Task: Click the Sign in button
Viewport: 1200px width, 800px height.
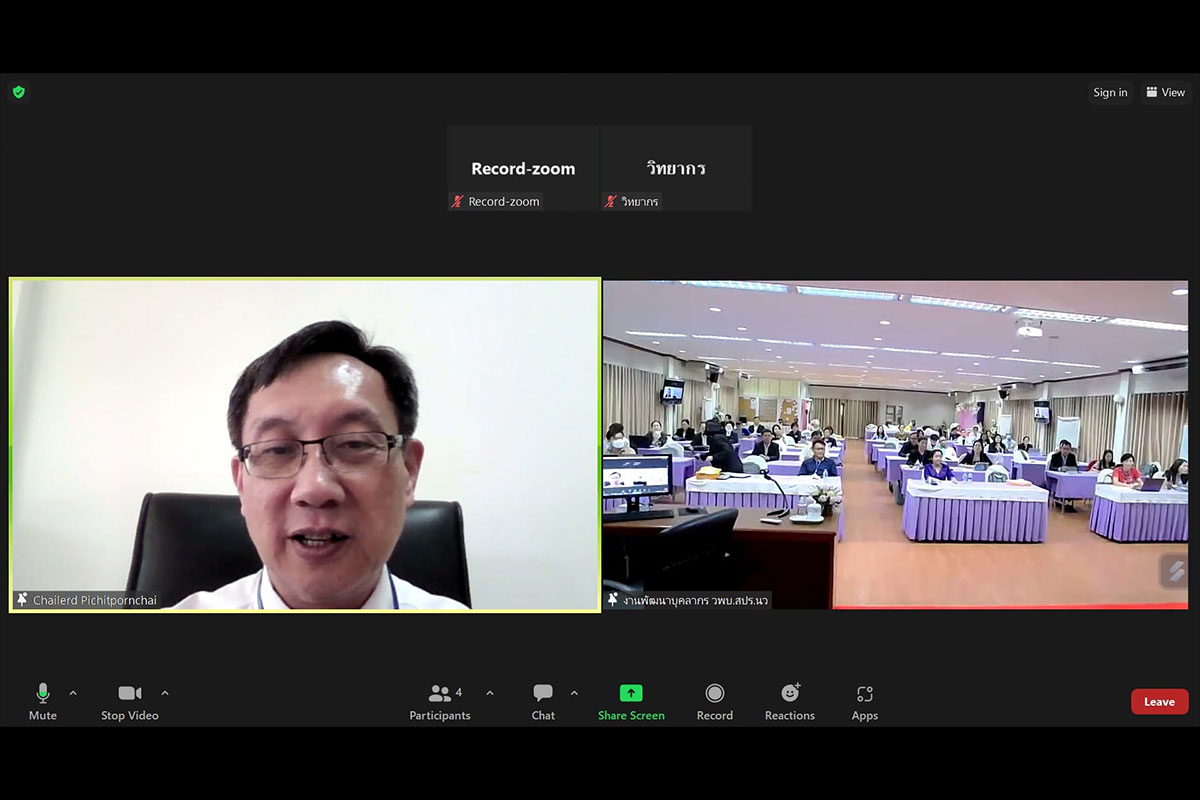Action: [x=1110, y=93]
